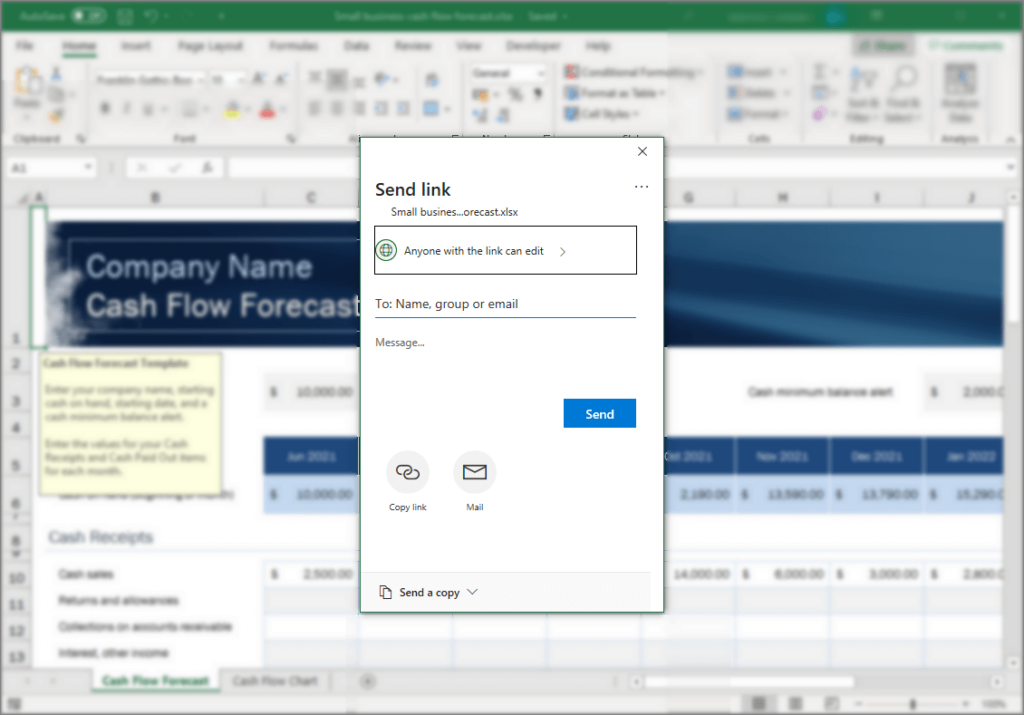Click the Save icon in title bar
Image resolution: width=1024 pixels, height=715 pixels.
(125, 16)
